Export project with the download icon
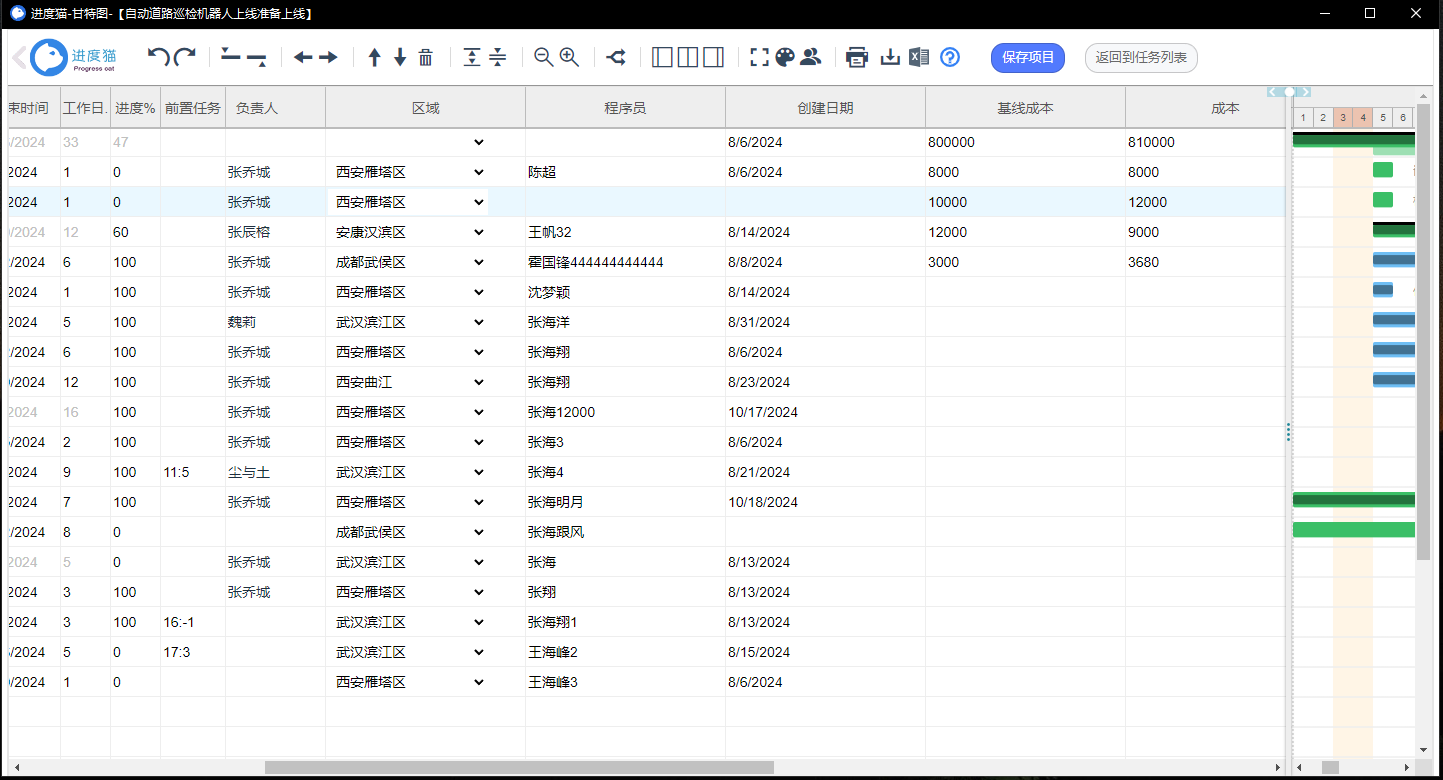1443x780 pixels. pos(891,58)
